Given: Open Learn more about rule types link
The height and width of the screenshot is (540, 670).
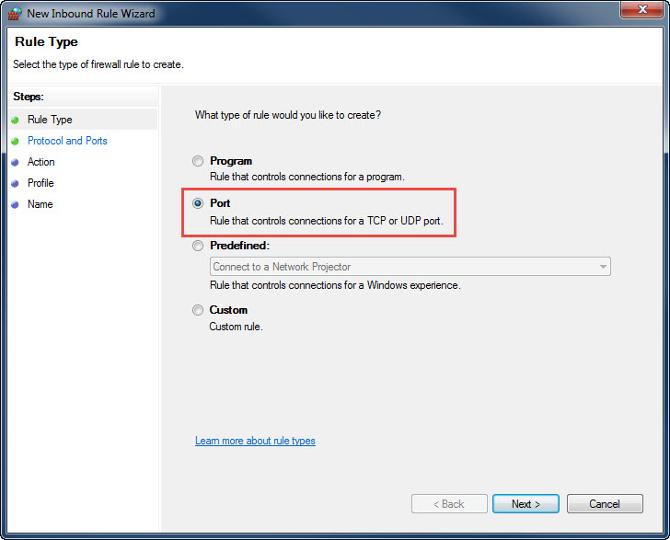Looking at the screenshot, I should 255,440.
